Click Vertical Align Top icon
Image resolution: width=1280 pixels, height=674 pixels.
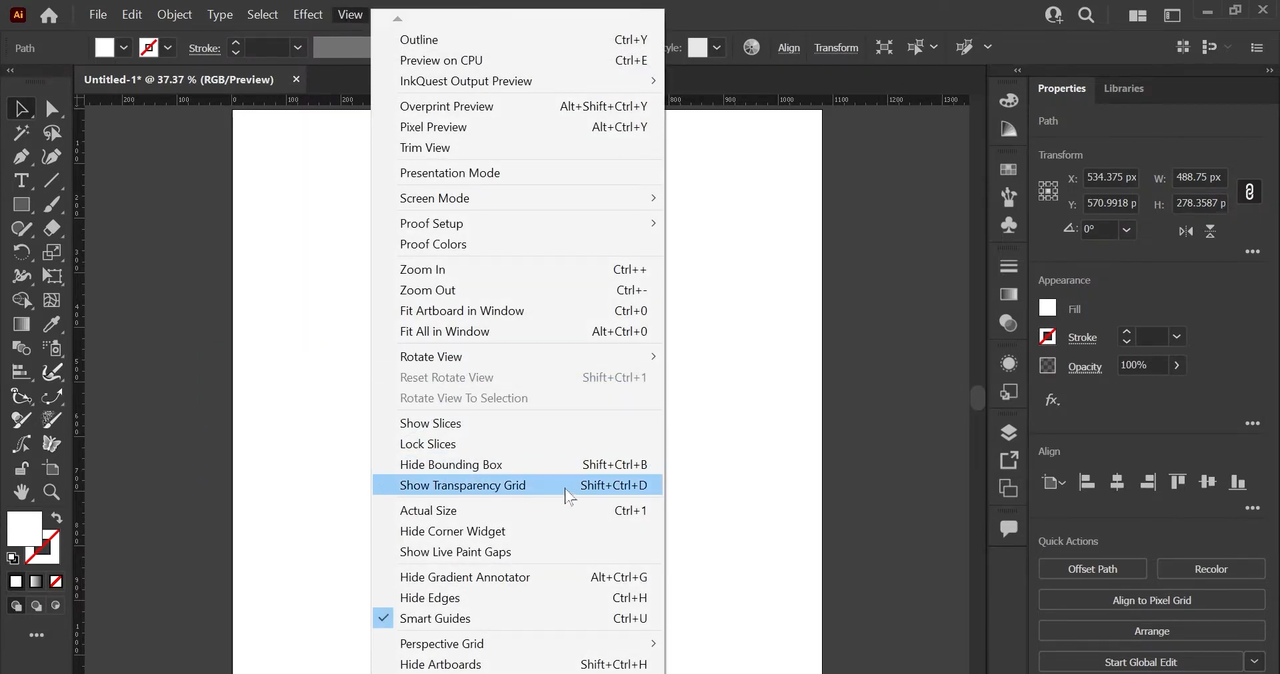click(x=1177, y=482)
